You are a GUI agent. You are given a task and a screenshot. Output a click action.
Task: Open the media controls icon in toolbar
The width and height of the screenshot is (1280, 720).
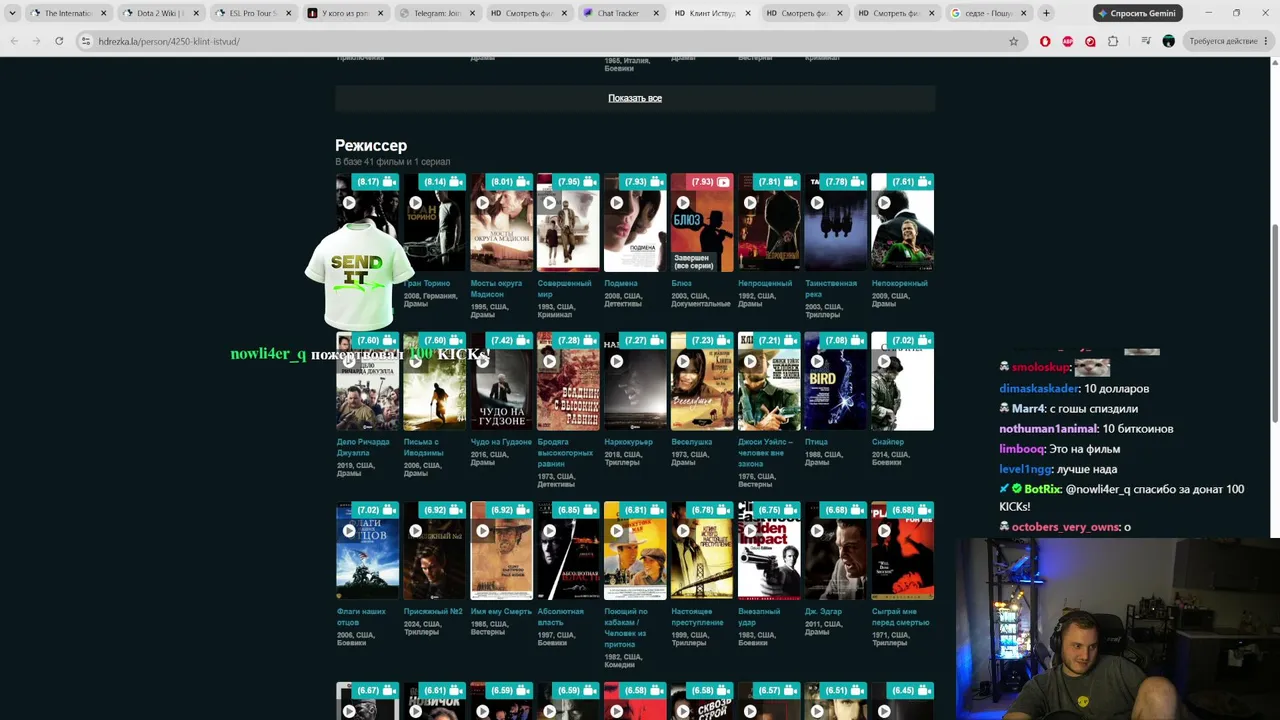pyautogui.click(x=1145, y=41)
